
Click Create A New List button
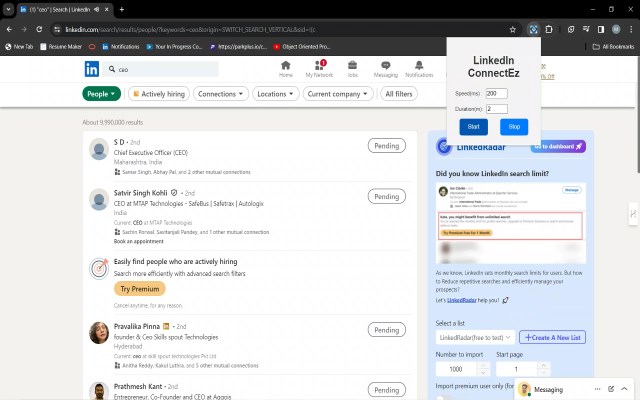552,337
